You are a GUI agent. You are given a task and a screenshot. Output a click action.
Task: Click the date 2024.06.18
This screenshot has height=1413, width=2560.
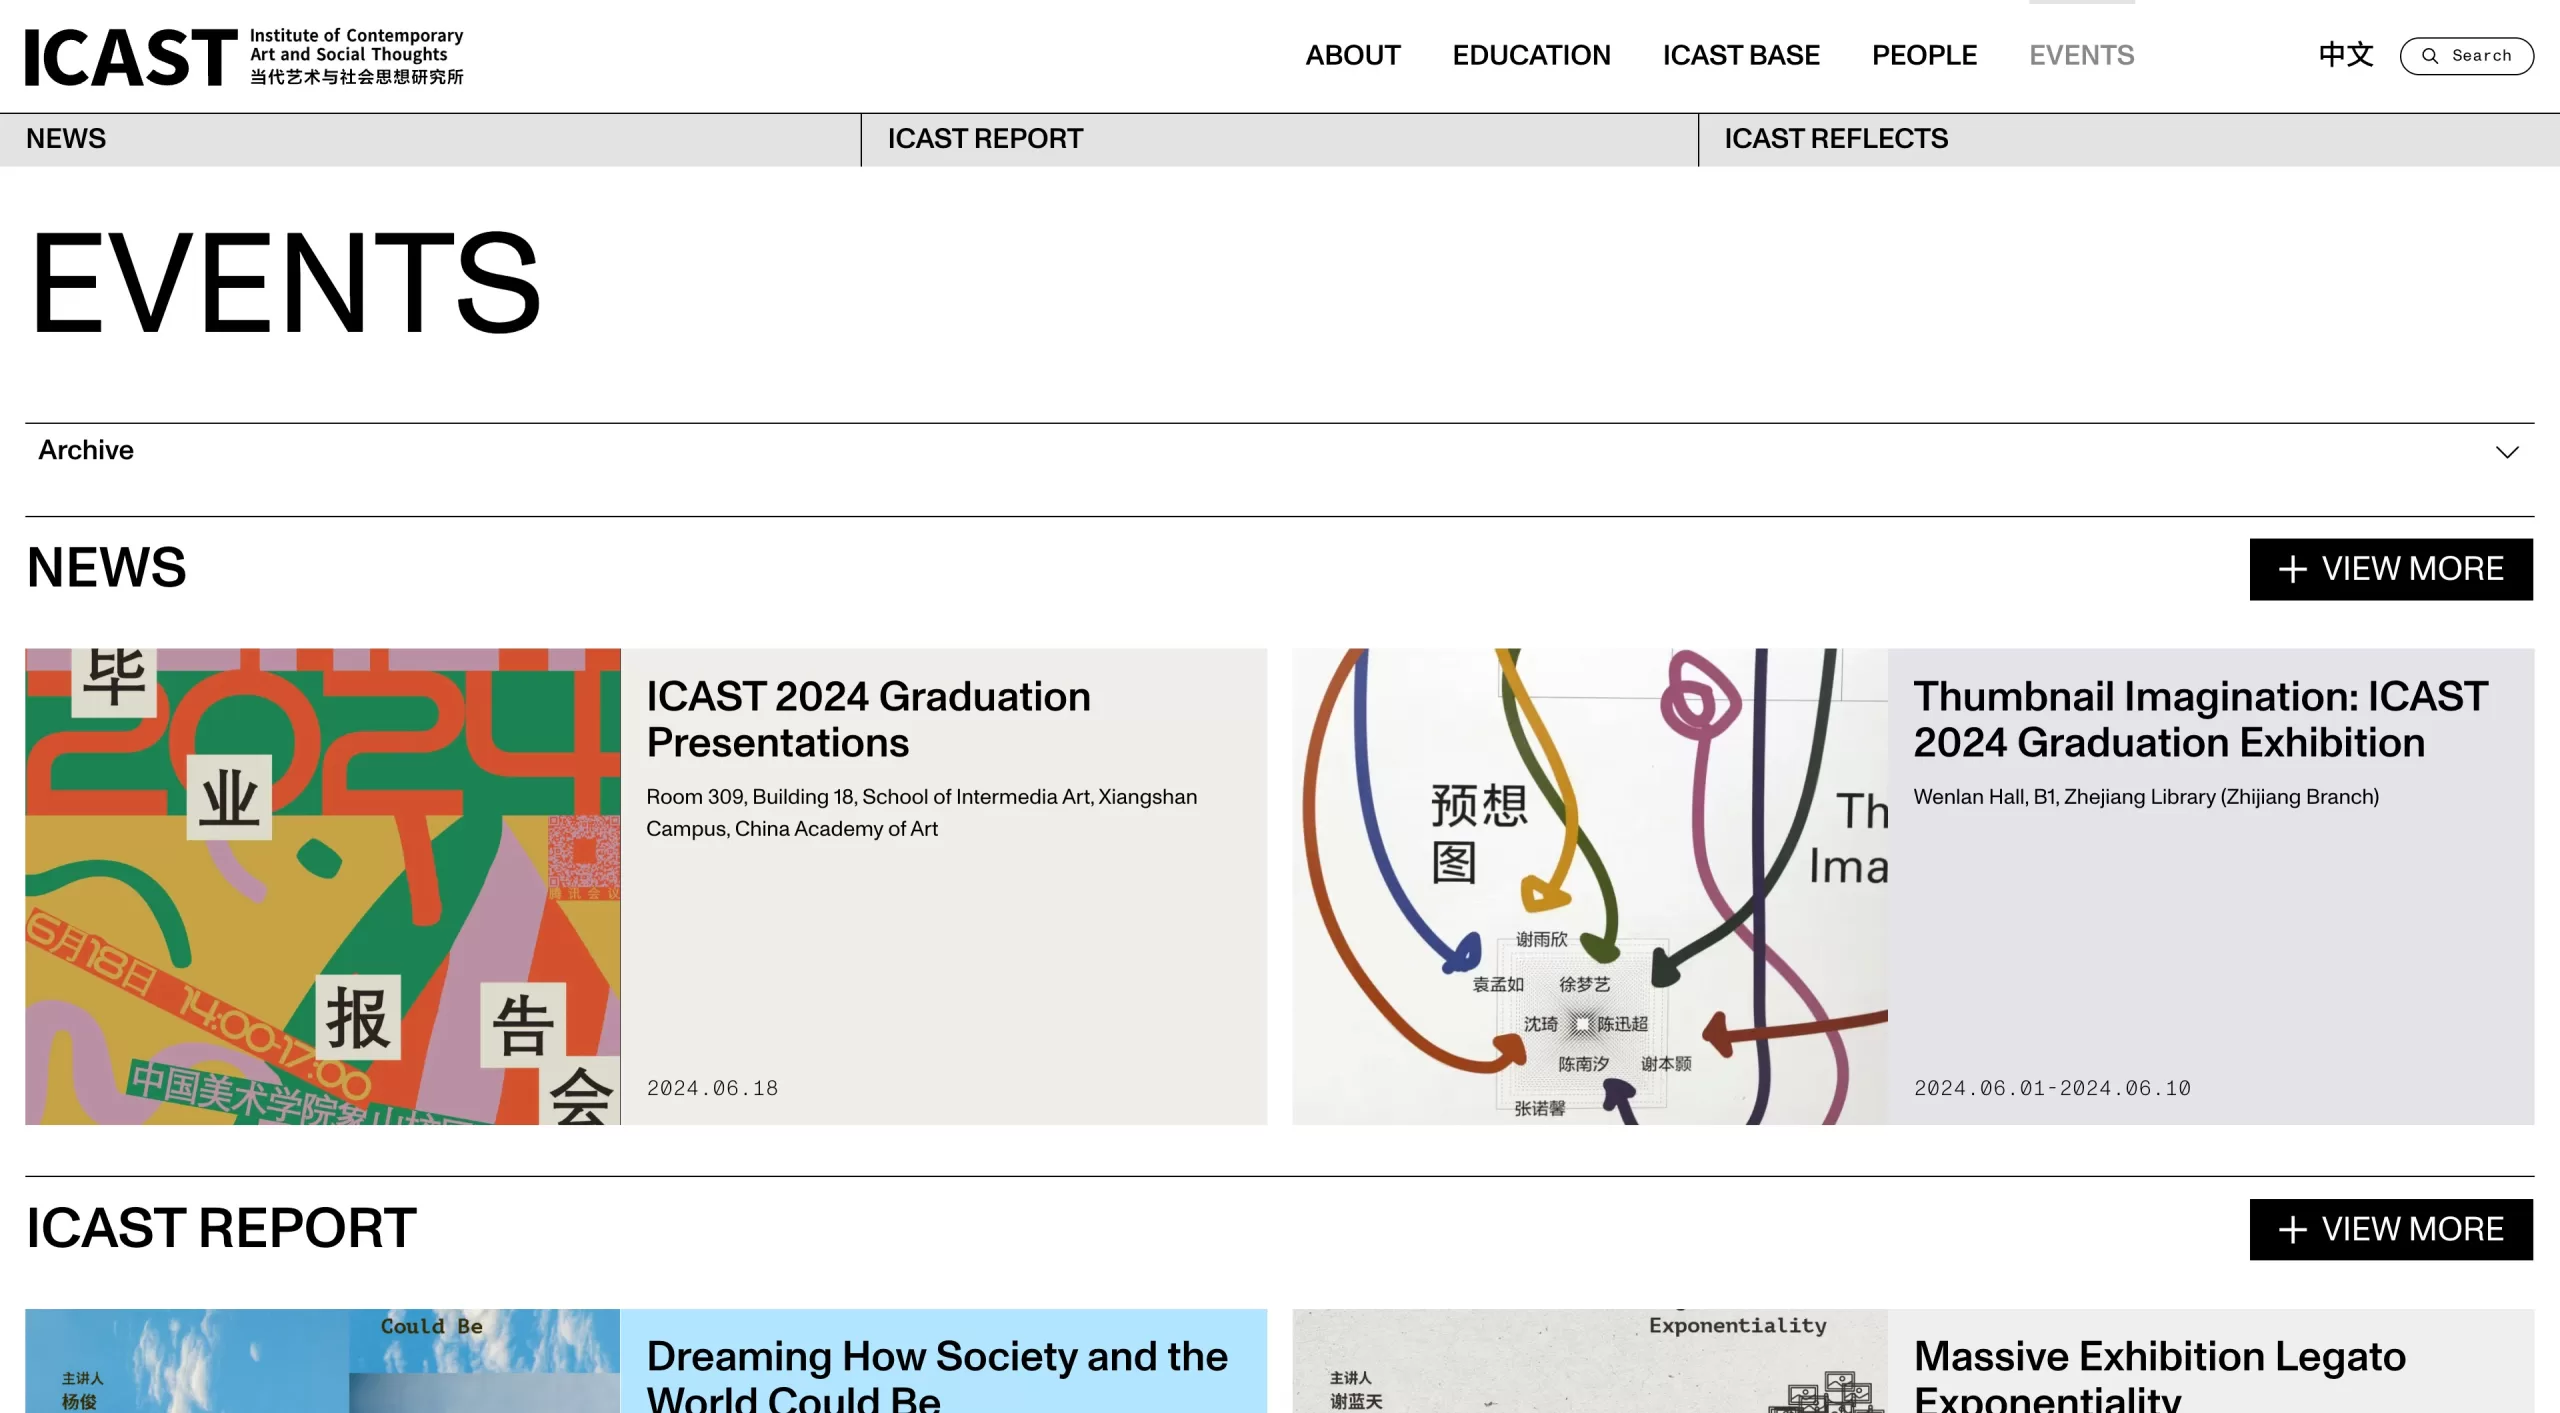click(x=712, y=1088)
